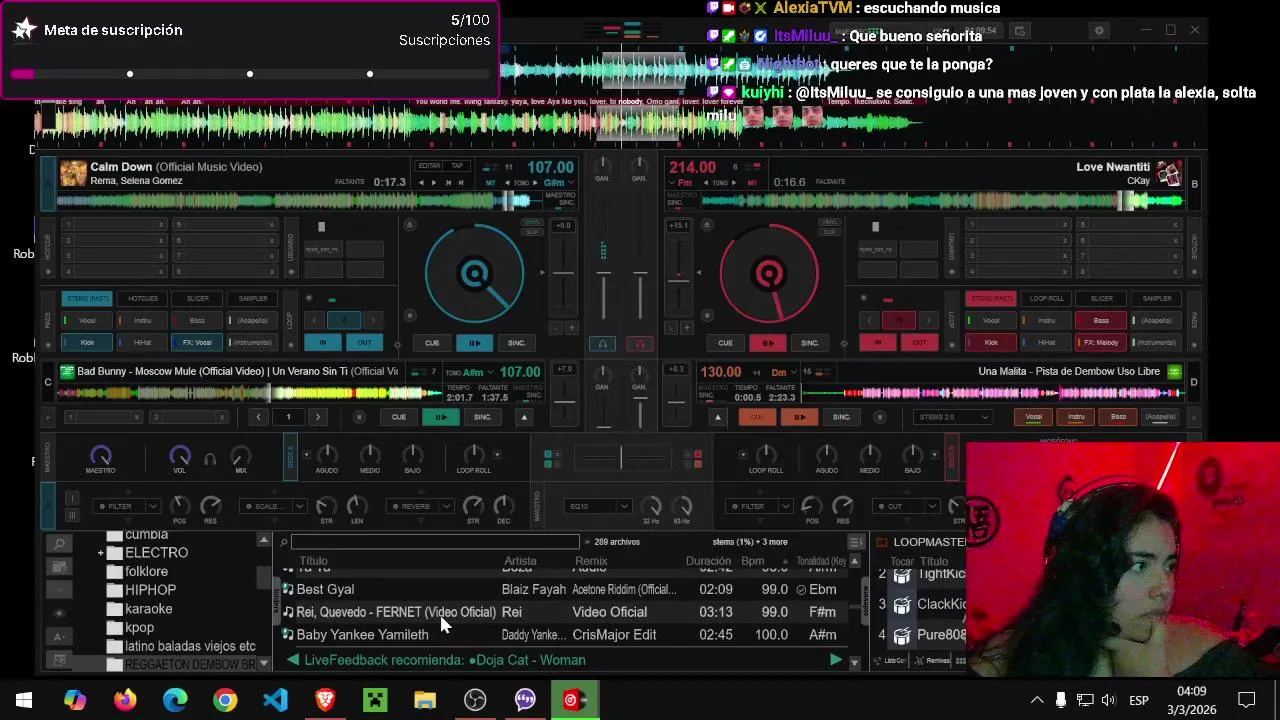Open the Dm key dropdown on deck D

[785, 372]
